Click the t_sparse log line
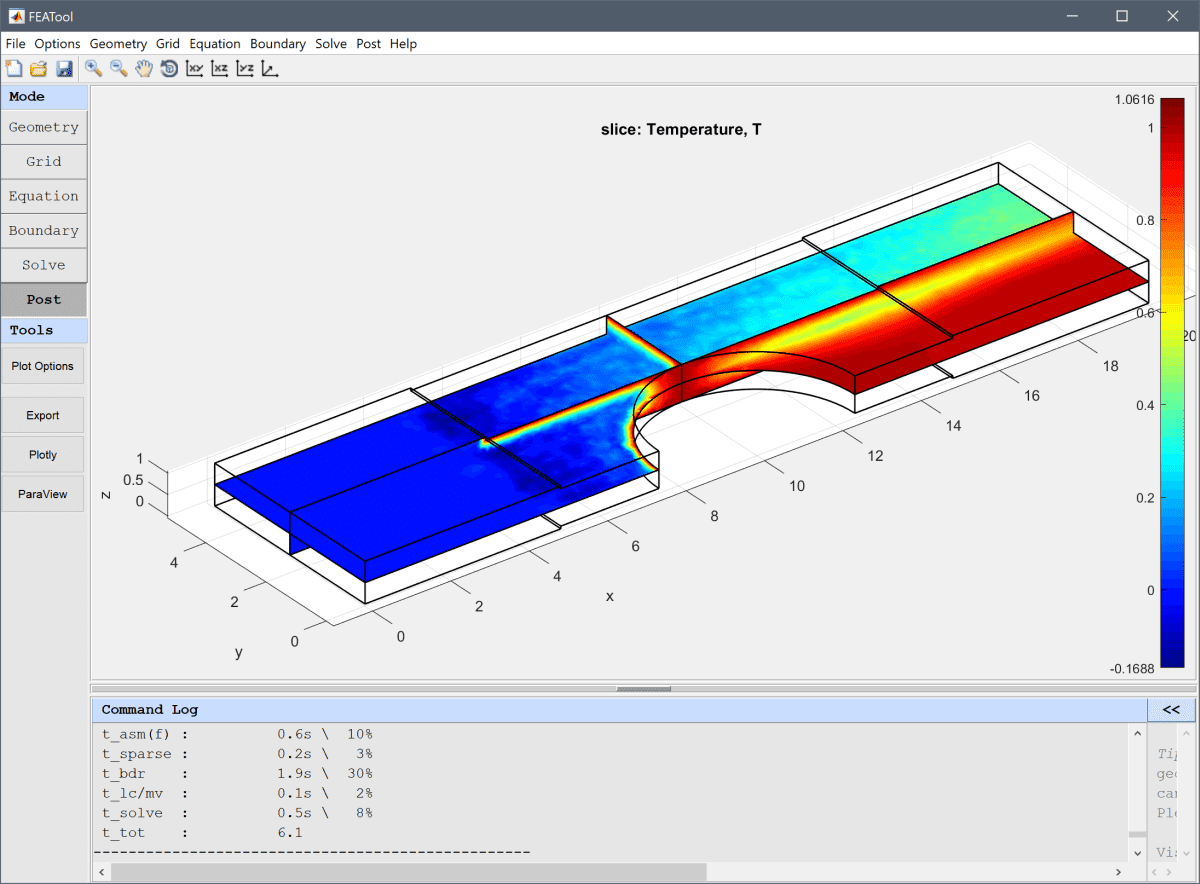 tap(237, 754)
